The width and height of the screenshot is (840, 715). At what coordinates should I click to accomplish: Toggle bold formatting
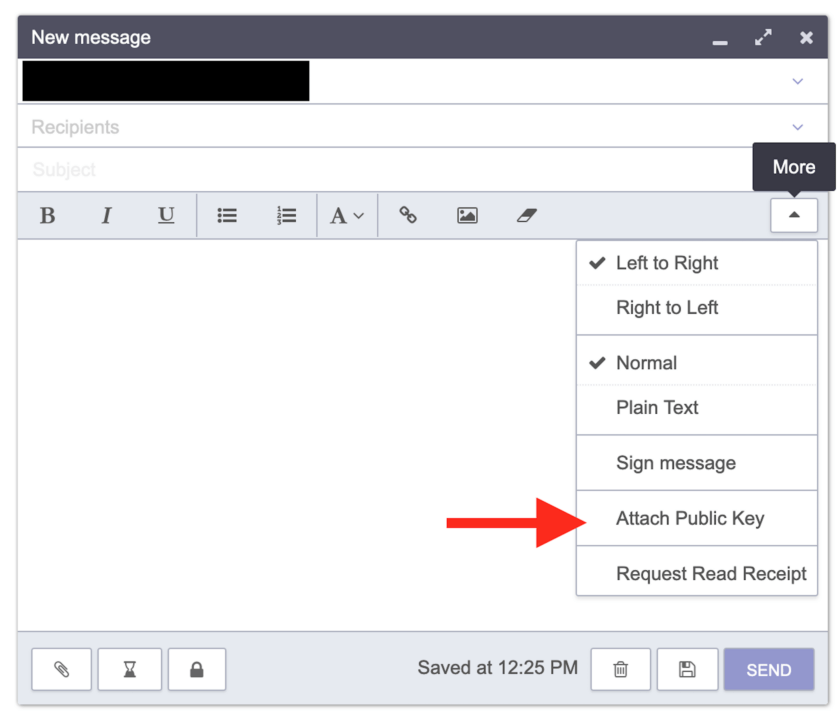point(48,216)
